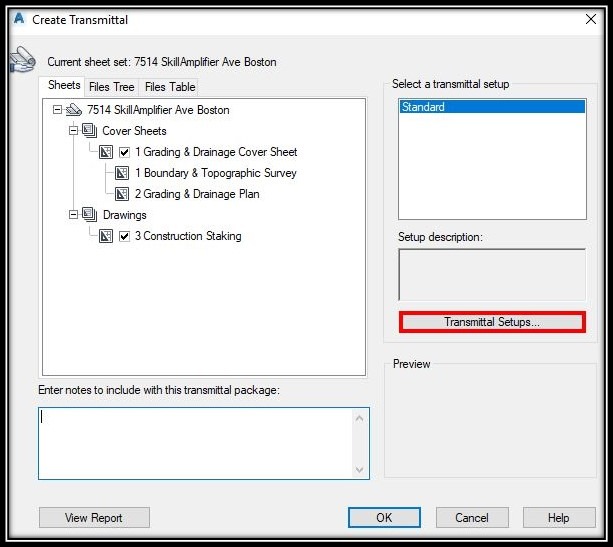Click the Setup description box
This screenshot has width=613, height=547.
click(x=492, y=274)
